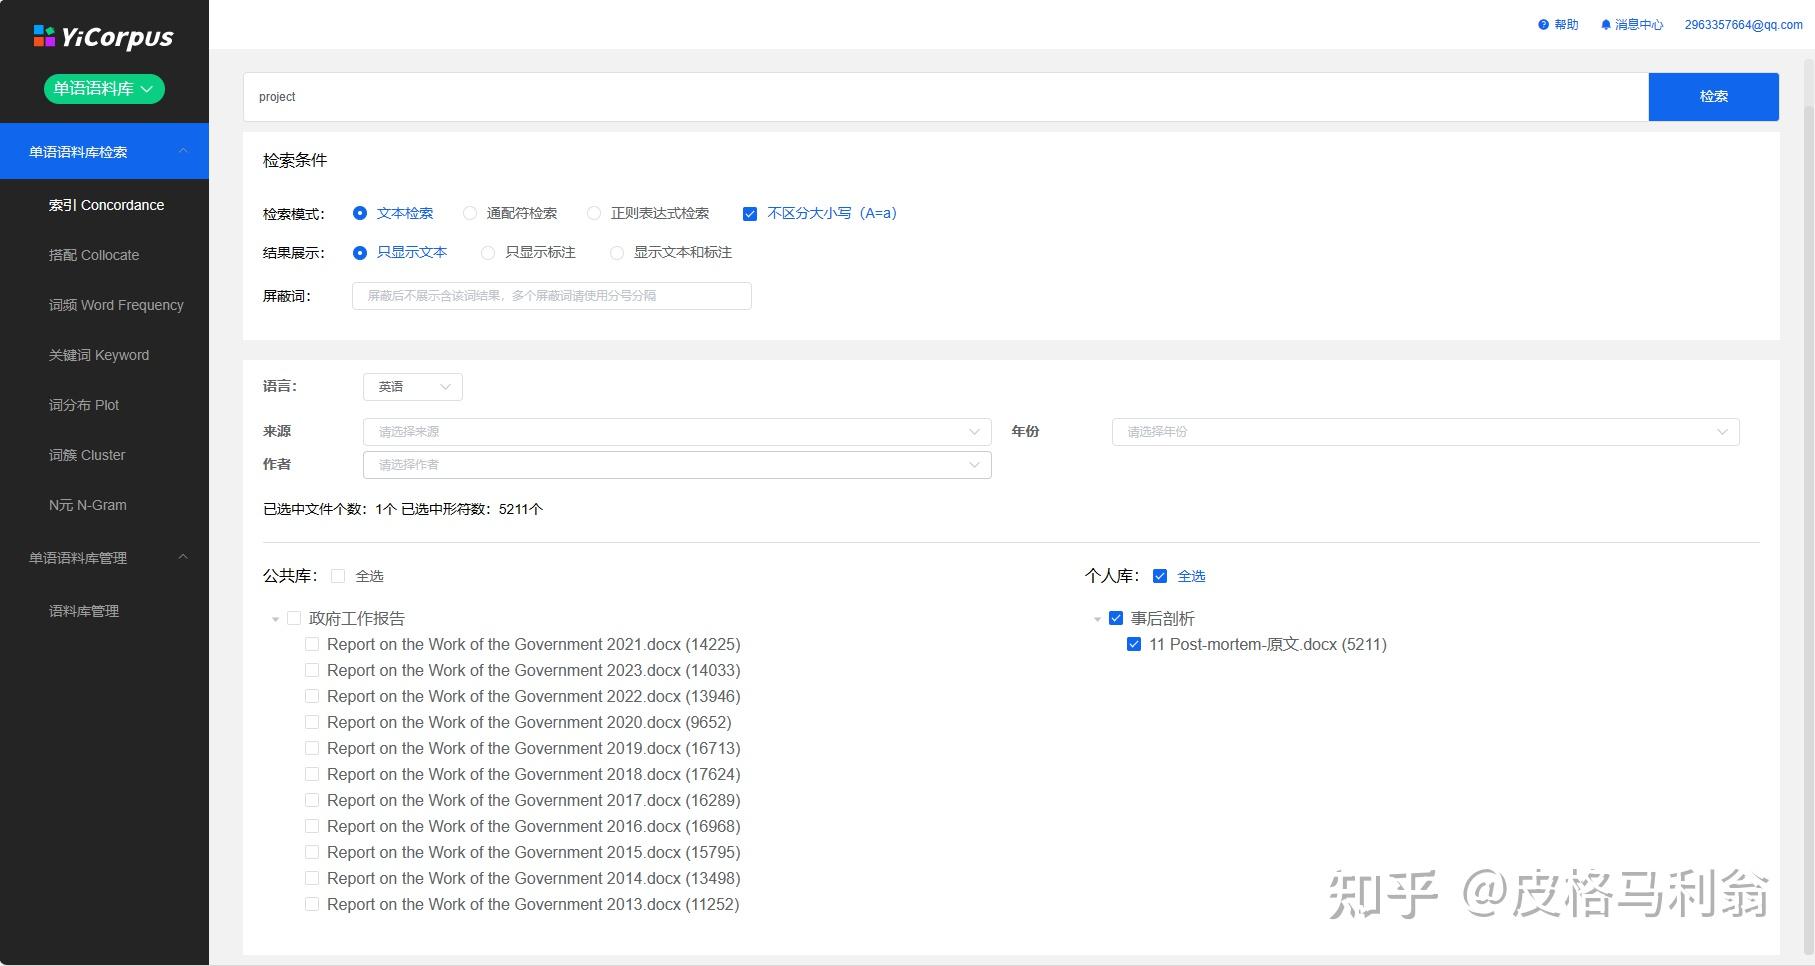Select 显示文本和标注 result display option
Viewport: 1815px width, 966px height.
coord(617,253)
